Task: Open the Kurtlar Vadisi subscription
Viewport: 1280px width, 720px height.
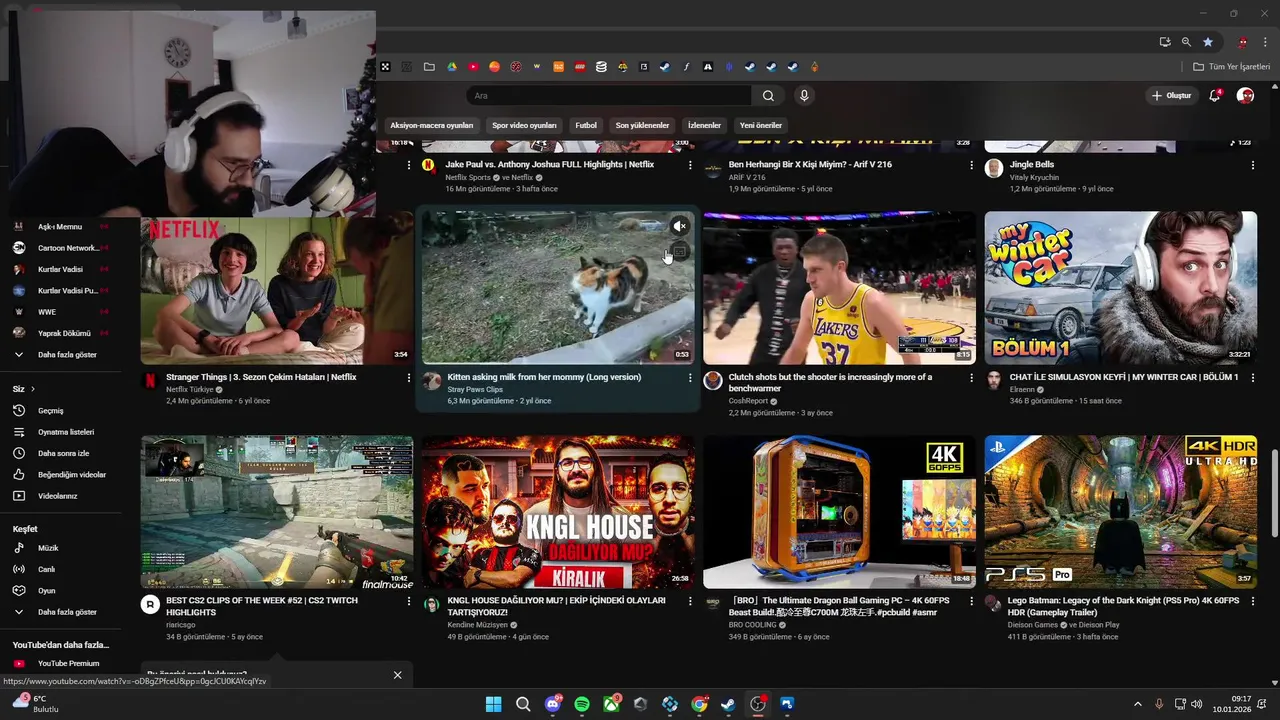Action: click(x=60, y=269)
